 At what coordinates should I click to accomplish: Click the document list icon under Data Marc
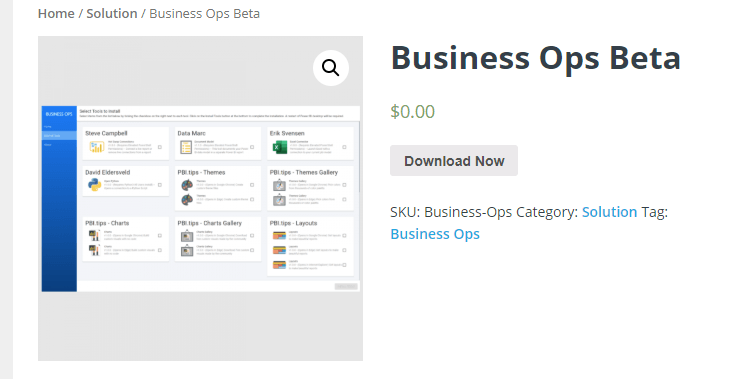pos(186,147)
